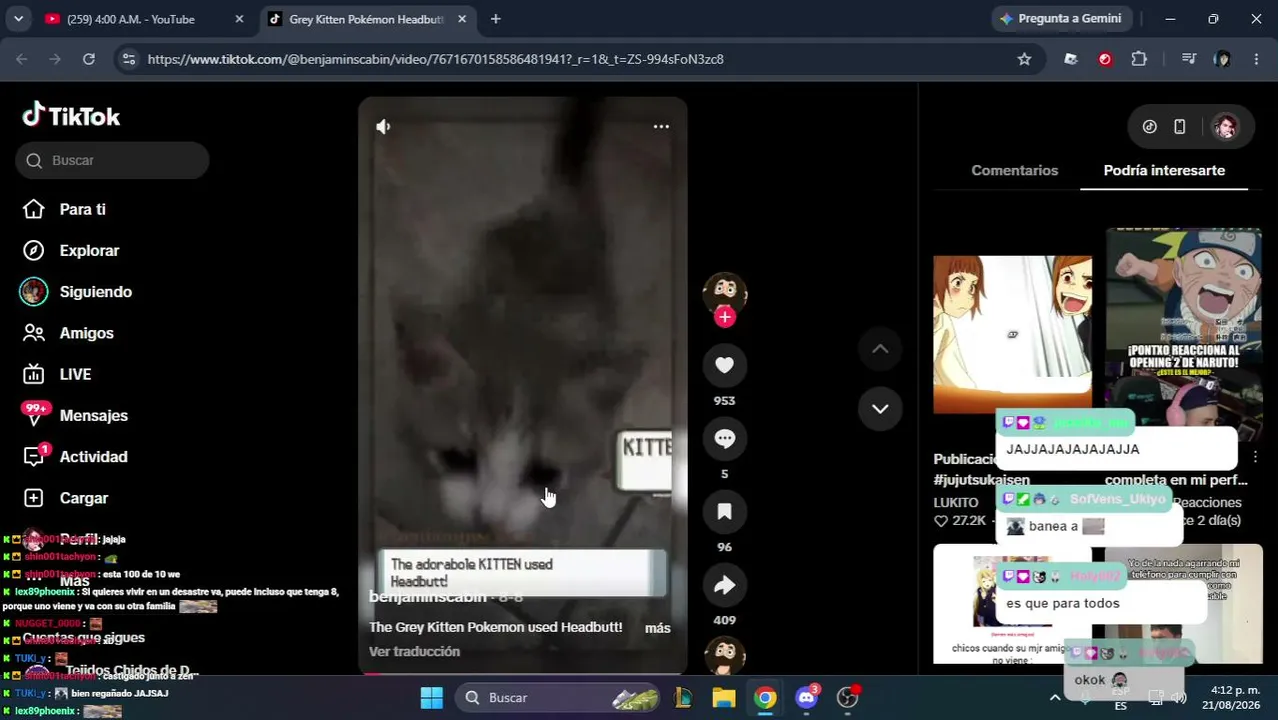Show hidden system tray icons
The image size is (1278, 720).
(x=1054, y=697)
